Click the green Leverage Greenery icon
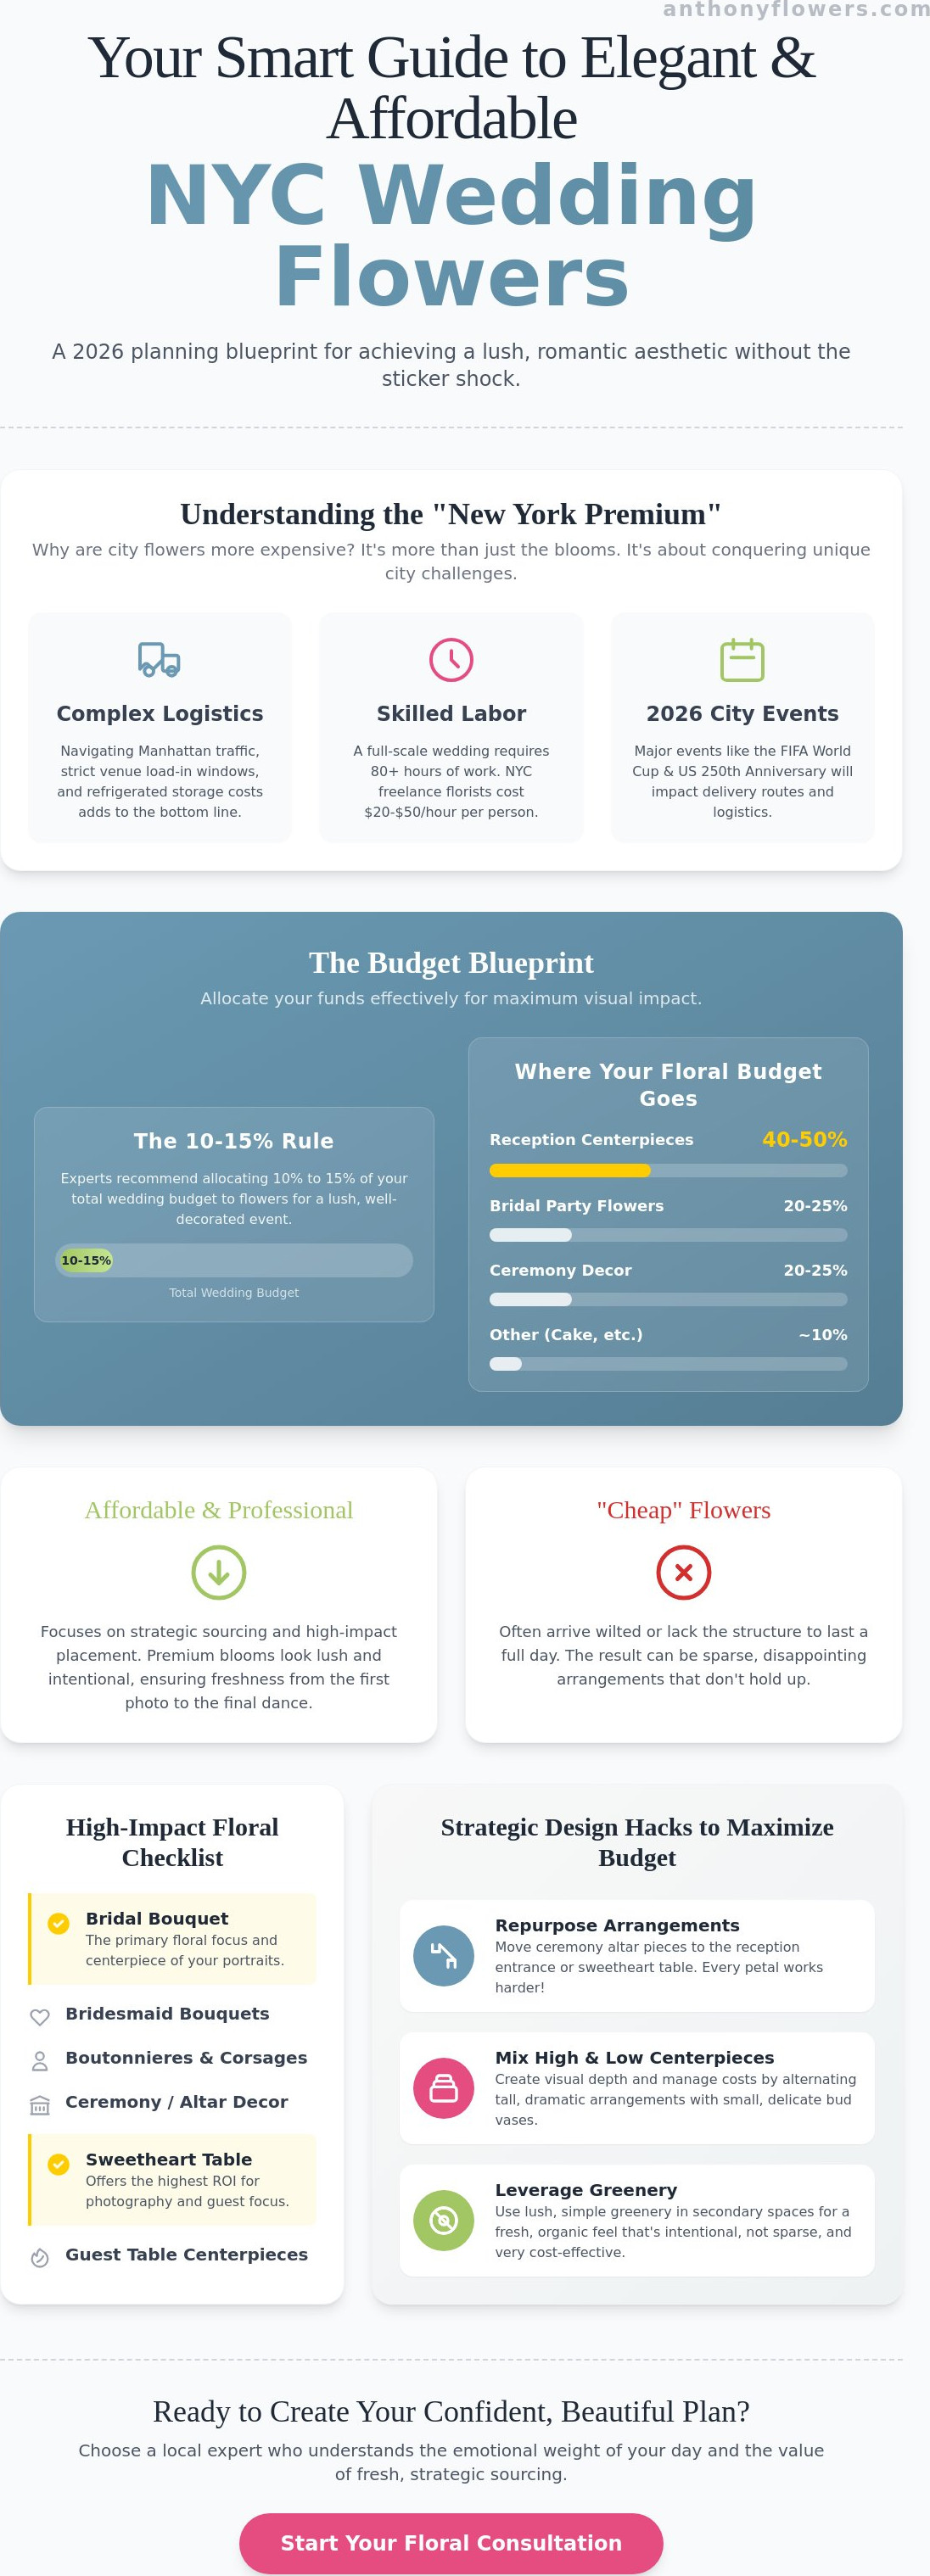This screenshot has width=930, height=2576. pos(444,2220)
